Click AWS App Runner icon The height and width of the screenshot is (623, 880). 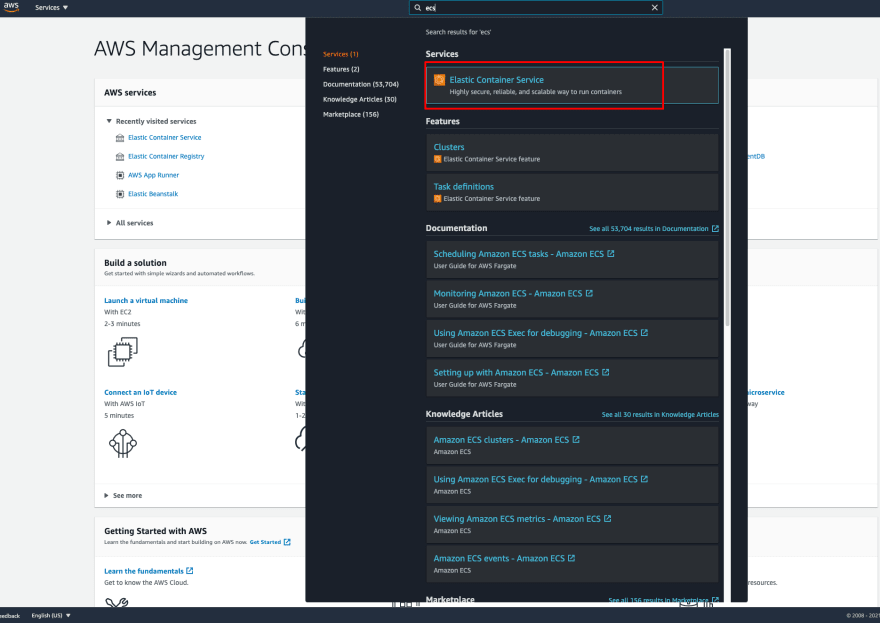120,176
